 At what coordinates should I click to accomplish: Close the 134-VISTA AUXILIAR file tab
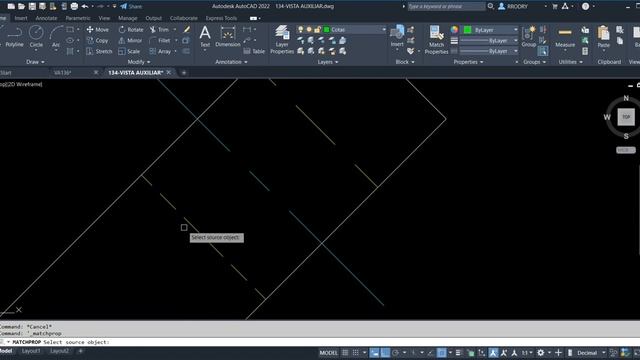[x=169, y=72]
